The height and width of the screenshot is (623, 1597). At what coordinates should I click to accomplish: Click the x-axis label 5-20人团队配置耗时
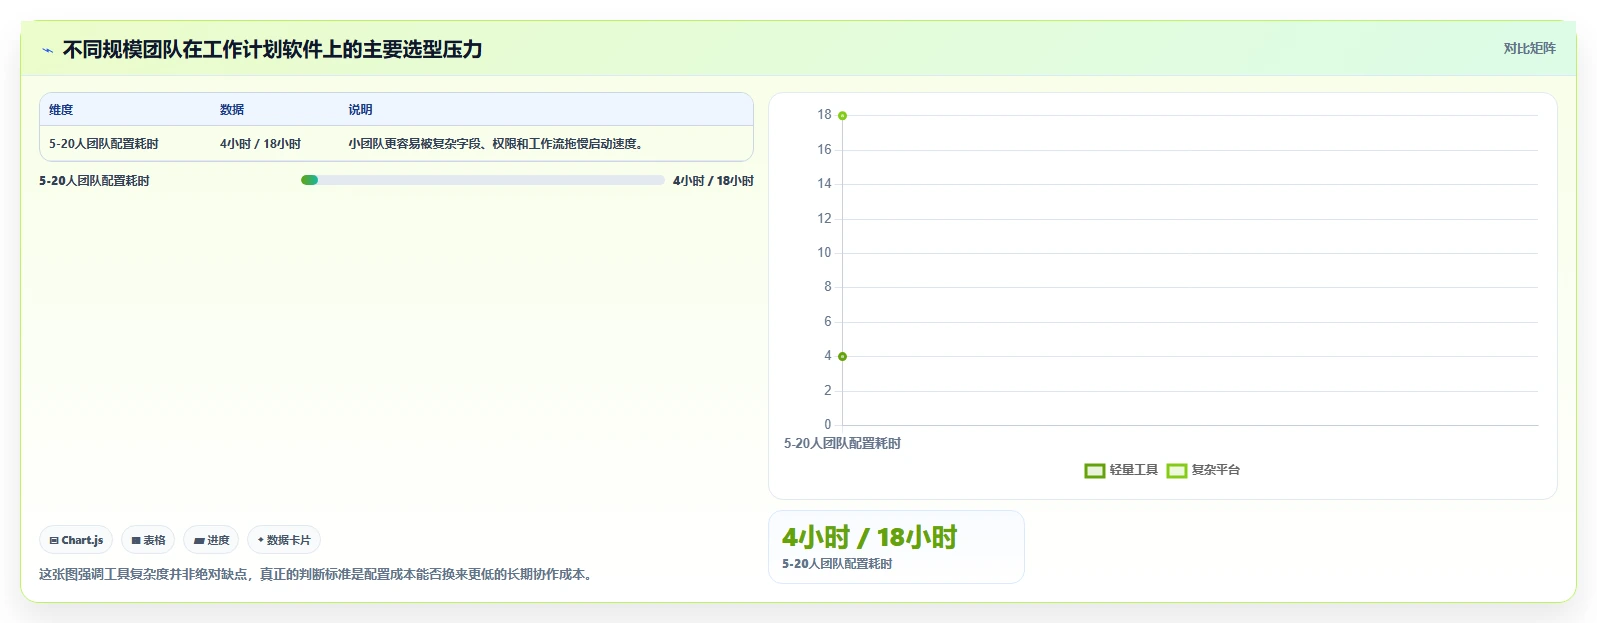[x=842, y=443]
